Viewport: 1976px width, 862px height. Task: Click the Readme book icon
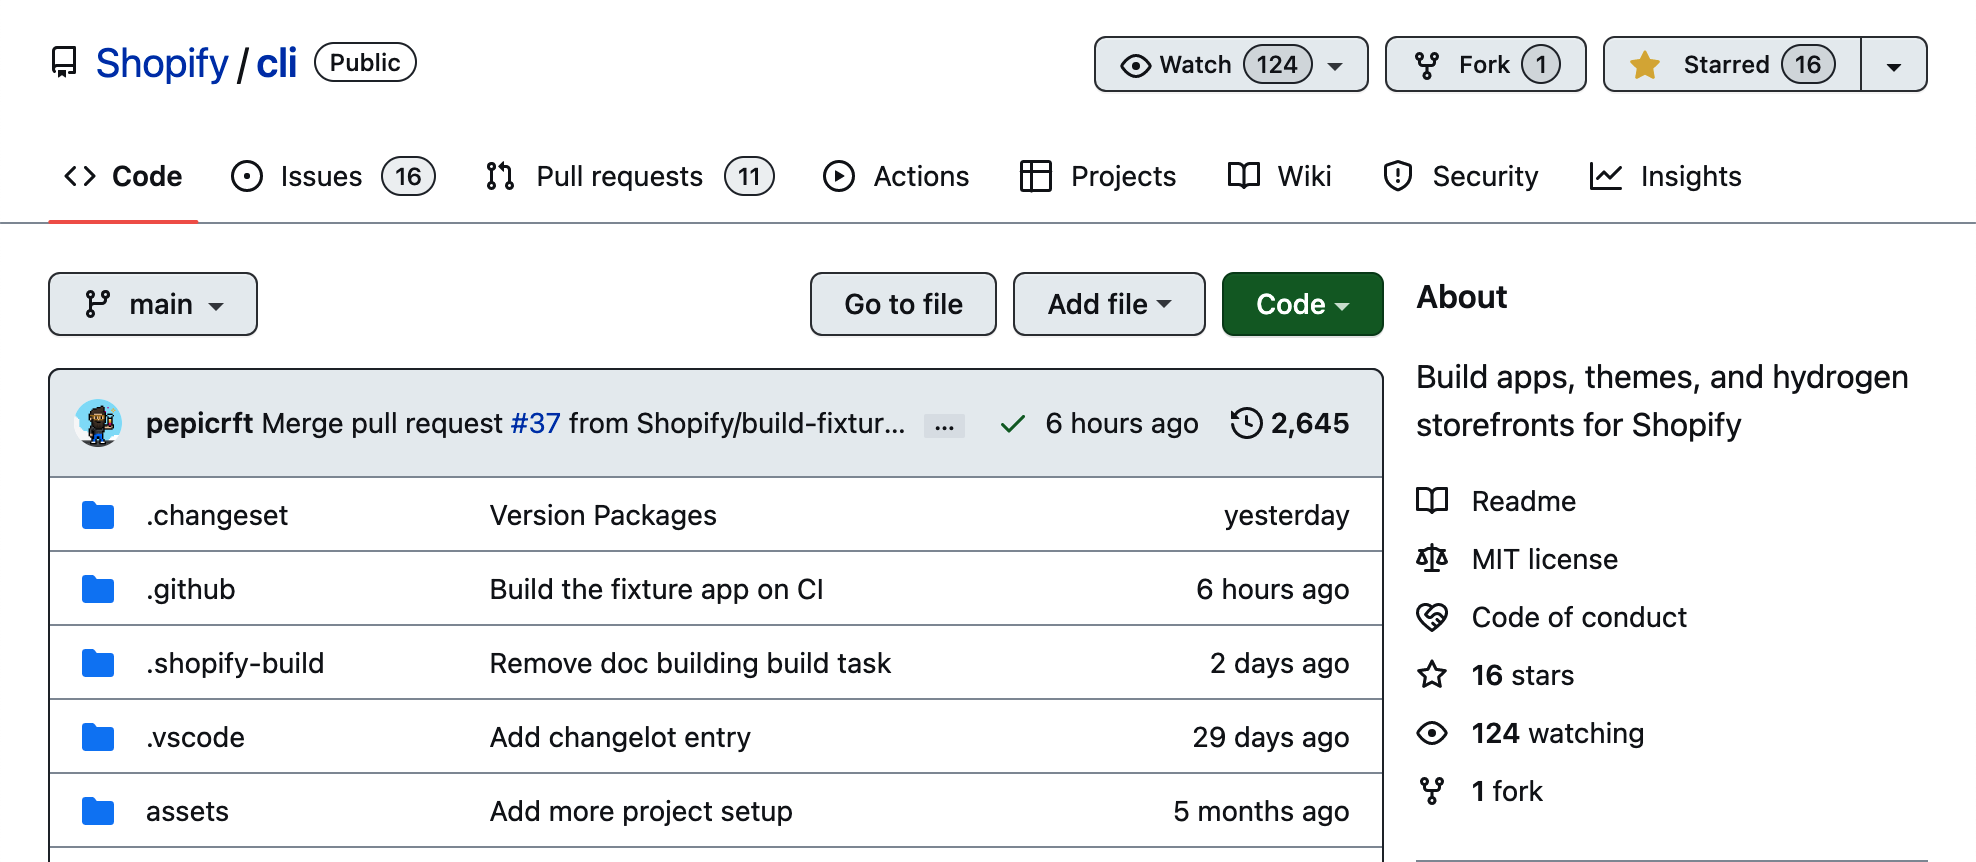coord(1432,500)
